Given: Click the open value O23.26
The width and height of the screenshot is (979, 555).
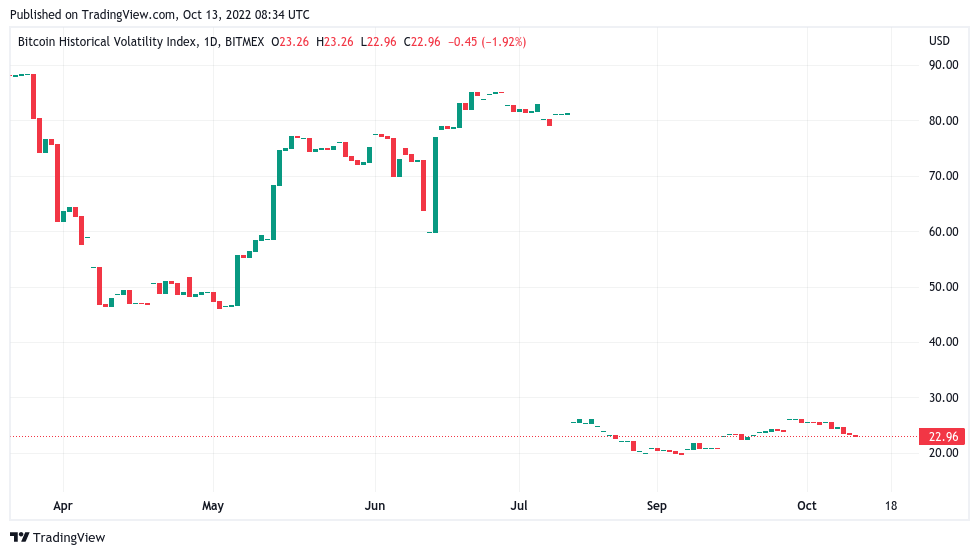Looking at the screenshot, I should pos(292,42).
